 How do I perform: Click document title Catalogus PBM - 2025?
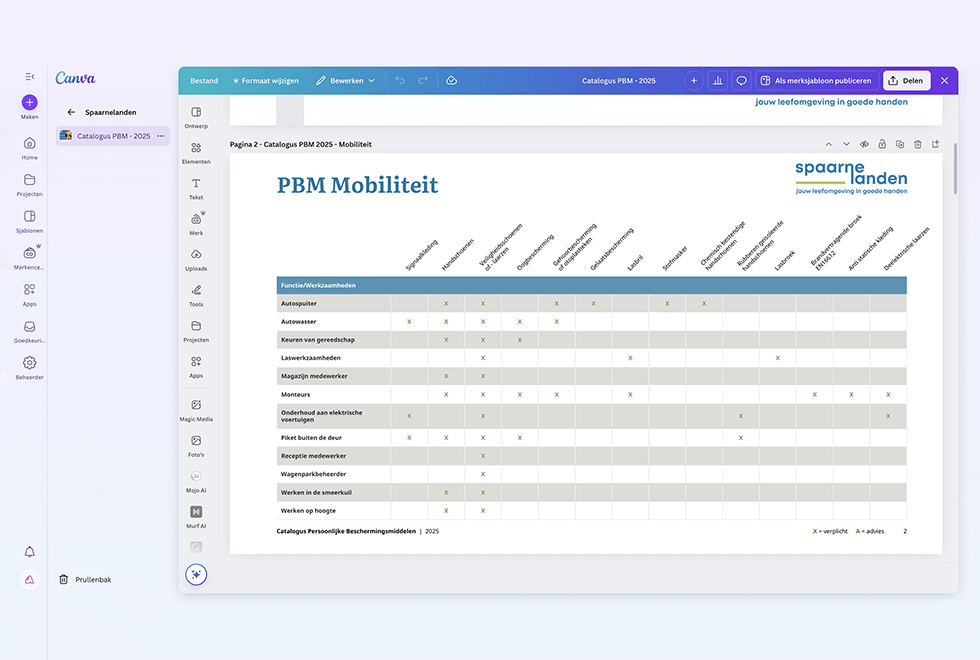pos(619,81)
